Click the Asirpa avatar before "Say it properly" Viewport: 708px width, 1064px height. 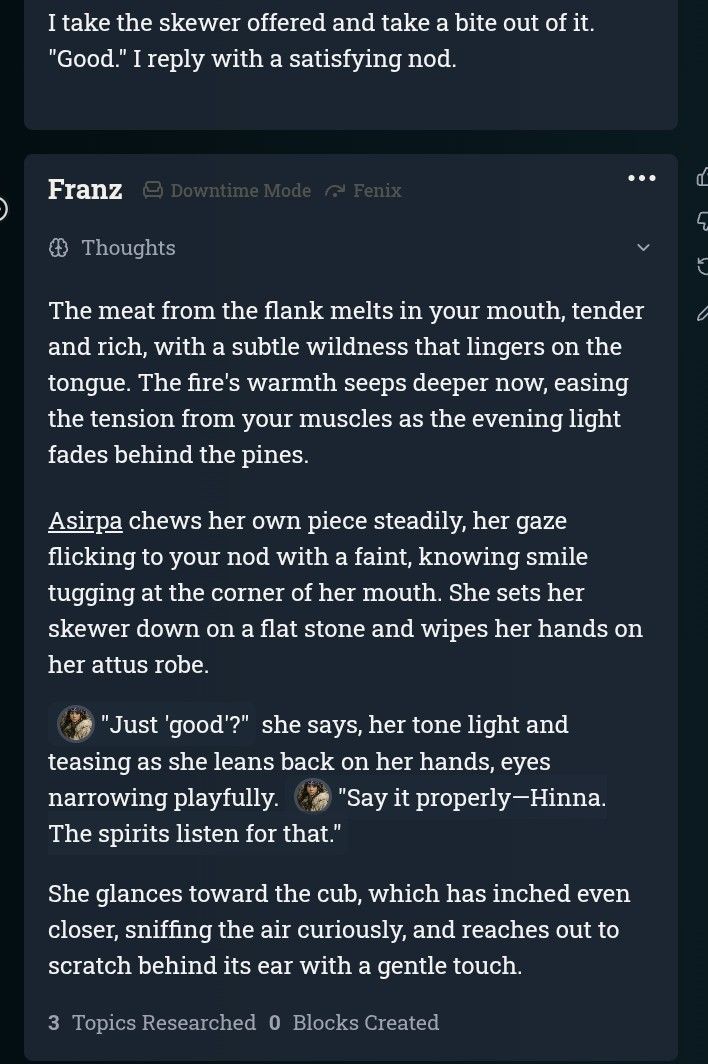(312, 796)
